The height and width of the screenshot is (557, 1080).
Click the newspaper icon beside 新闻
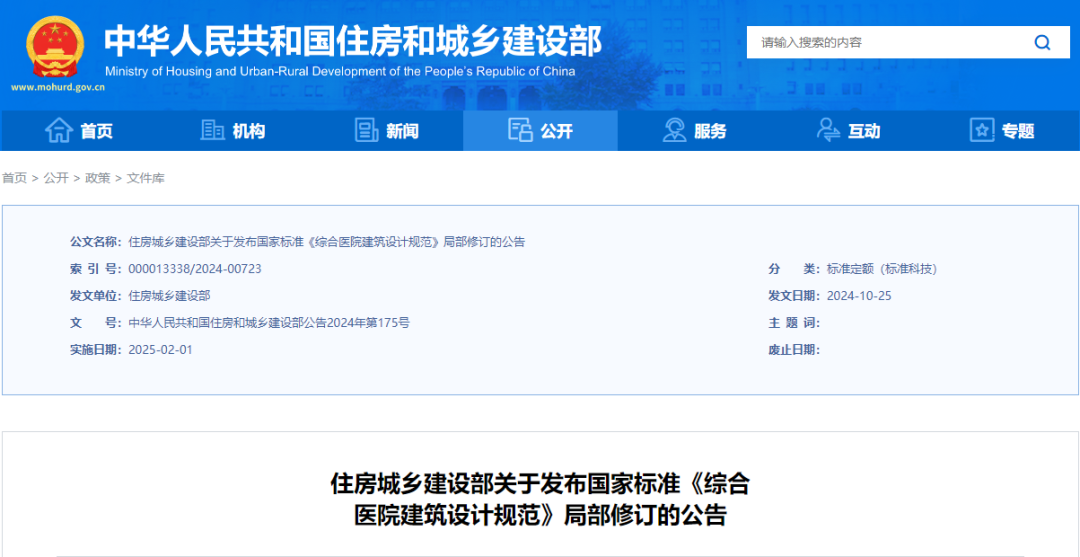(x=366, y=130)
